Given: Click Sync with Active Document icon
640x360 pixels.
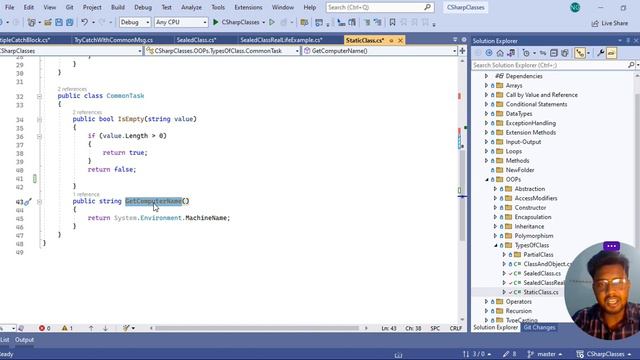Looking at the screenshot, I should (x=543, y=53).
